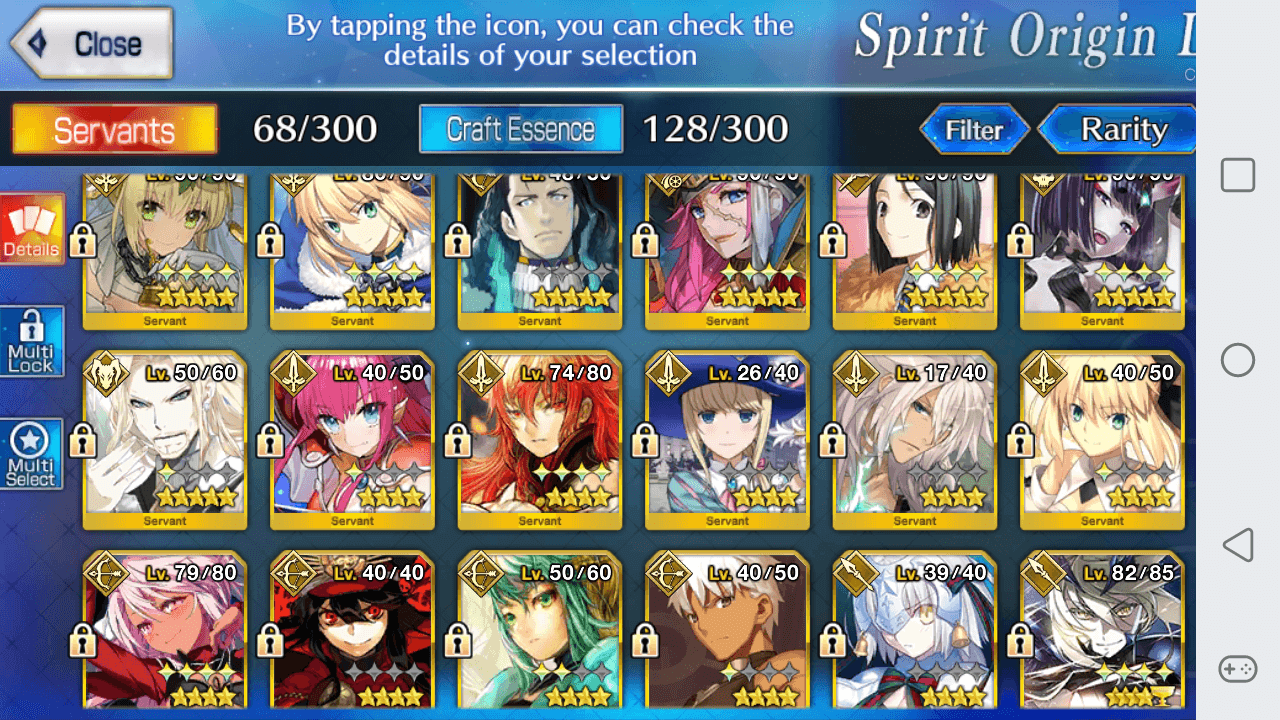Pick the Lv. 17/40 white-haired servant card

pos(915,440)
